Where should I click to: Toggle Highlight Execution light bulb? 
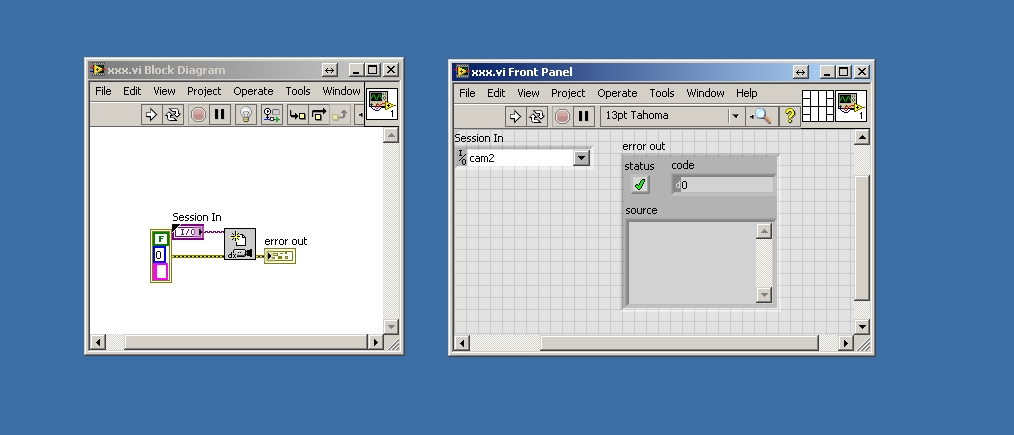pos(246,115)
